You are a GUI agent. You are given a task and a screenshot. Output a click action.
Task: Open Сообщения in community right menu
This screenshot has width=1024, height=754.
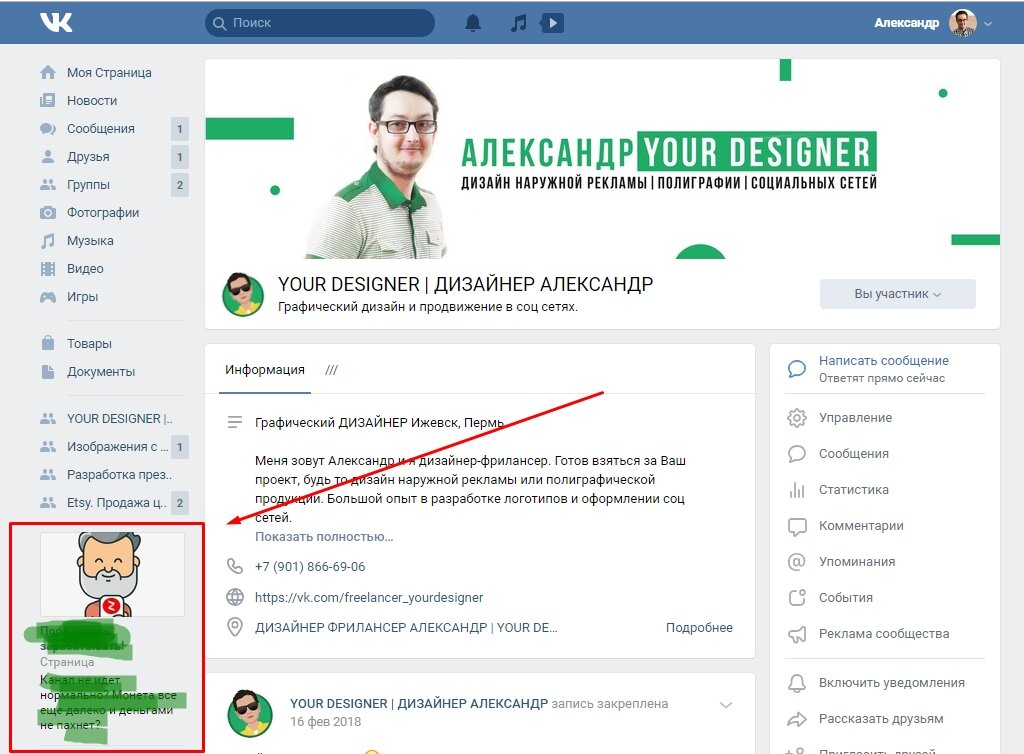[x=854, y=454]
